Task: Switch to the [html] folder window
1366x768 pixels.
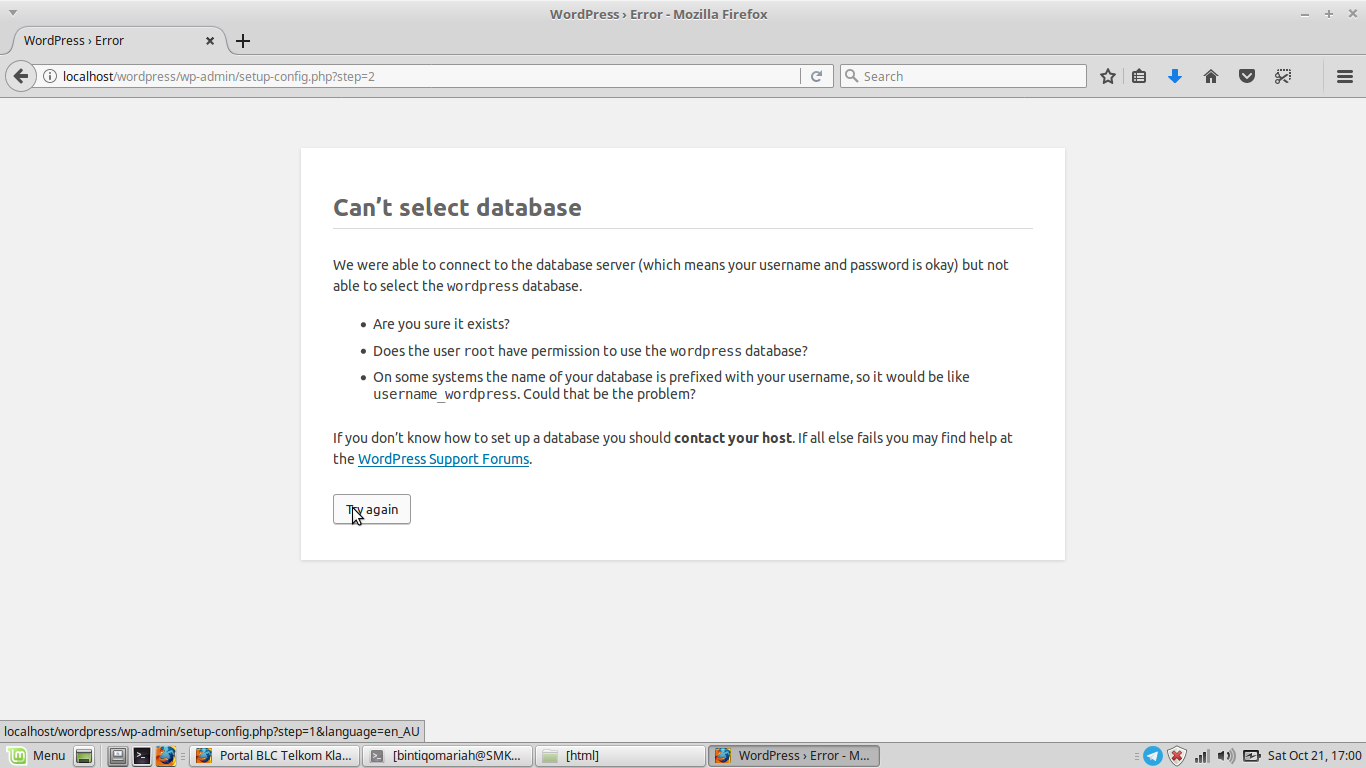Action: pyautogui.click(x=620, y=756)
